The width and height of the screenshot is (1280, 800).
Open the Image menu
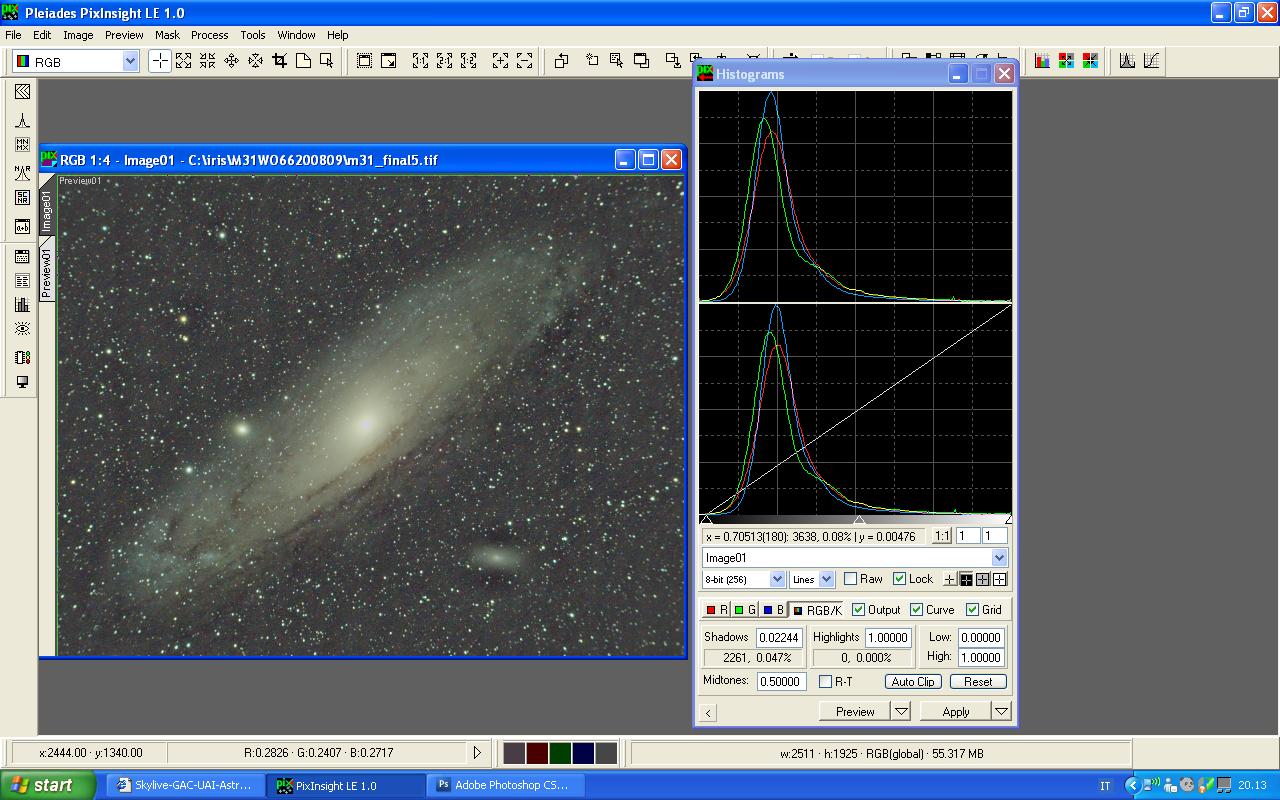[x=78, y=35]
